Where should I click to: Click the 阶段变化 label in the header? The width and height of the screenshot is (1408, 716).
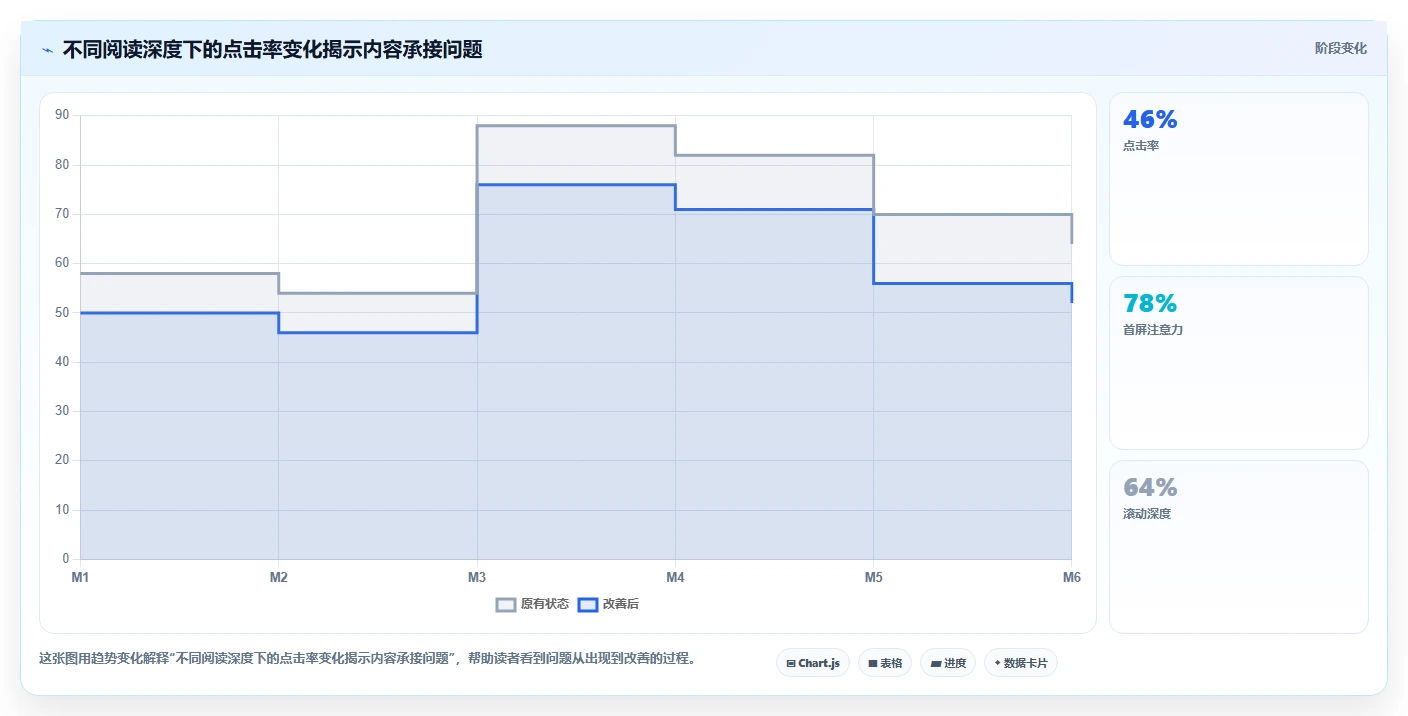pos(1341,48)
